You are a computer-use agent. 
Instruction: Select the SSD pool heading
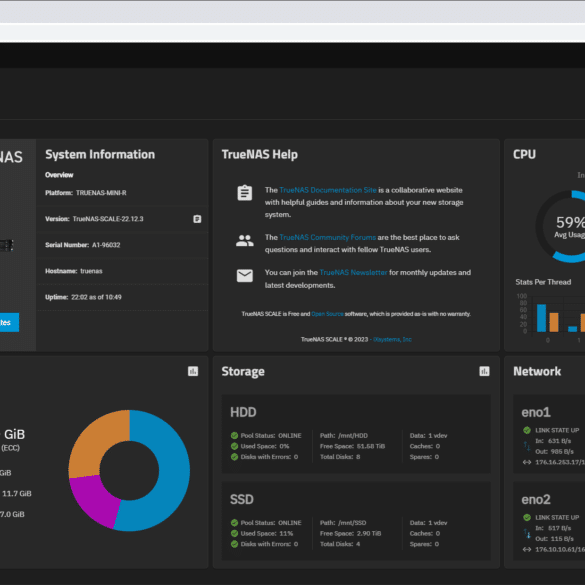[x=242, y=500]
